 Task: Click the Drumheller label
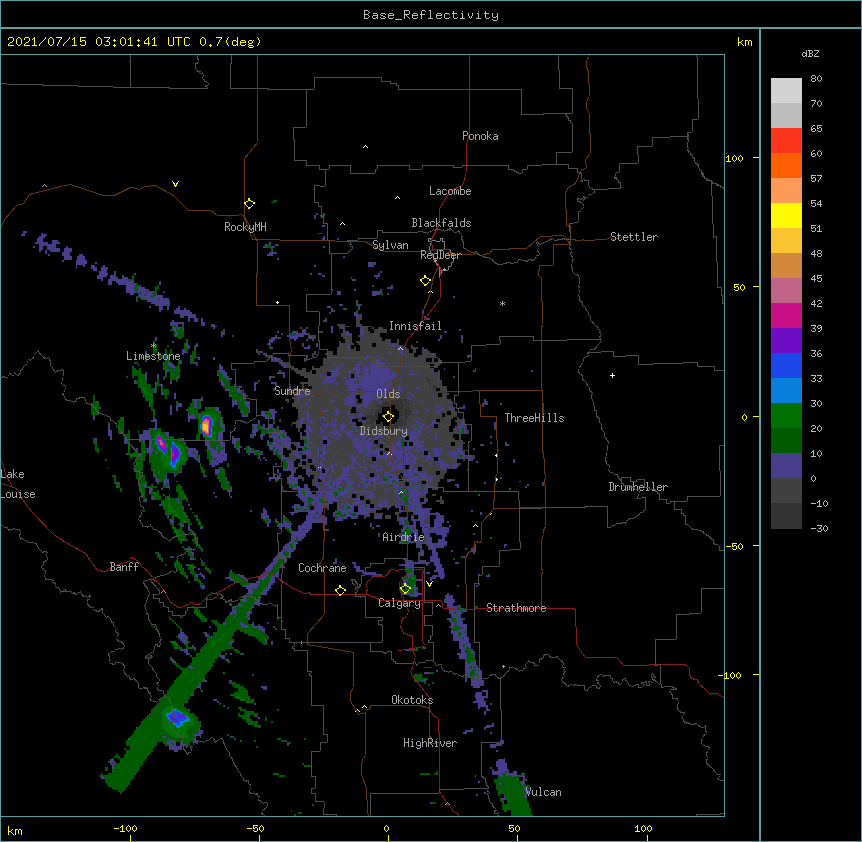pos(638,487)
